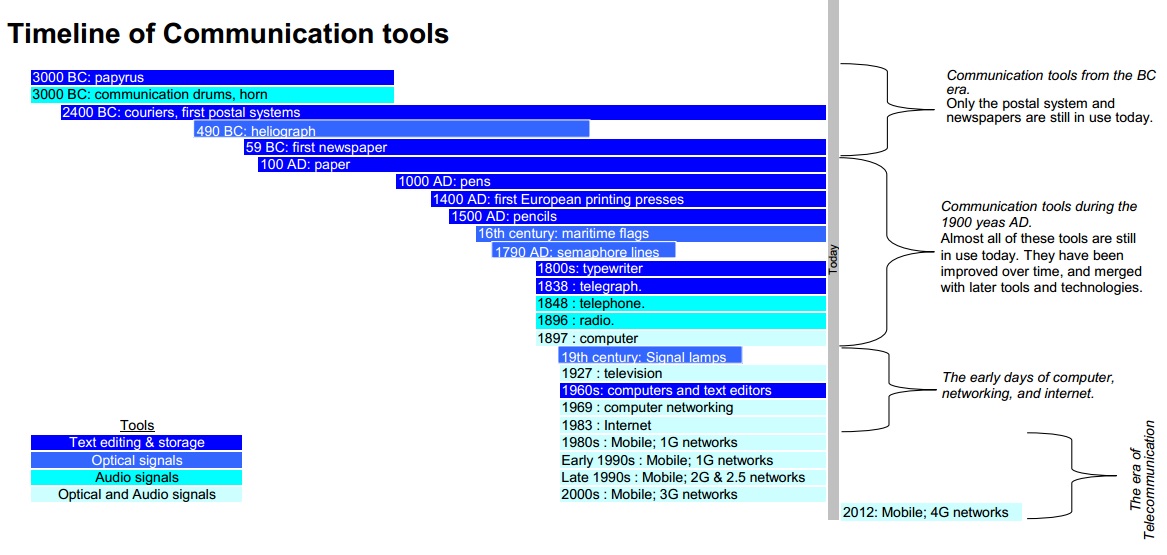Select the 490 BC heliograph bar

391,129
